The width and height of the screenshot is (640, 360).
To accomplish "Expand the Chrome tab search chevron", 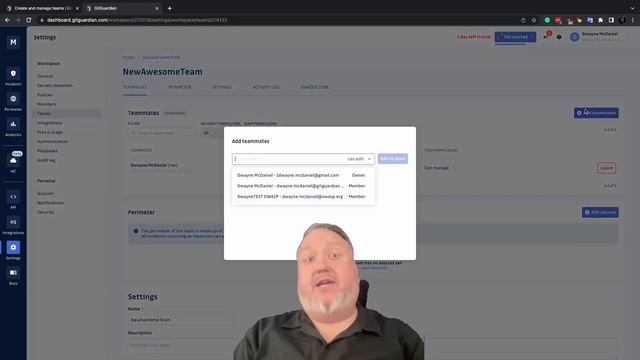I will (x=632, y=8).
